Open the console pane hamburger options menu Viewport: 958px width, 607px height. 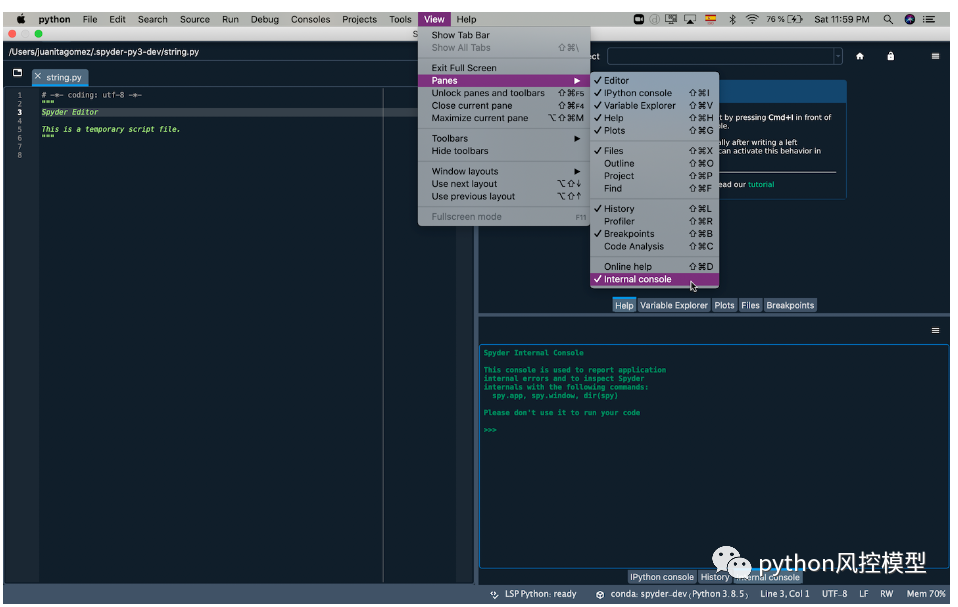(935, 330)
